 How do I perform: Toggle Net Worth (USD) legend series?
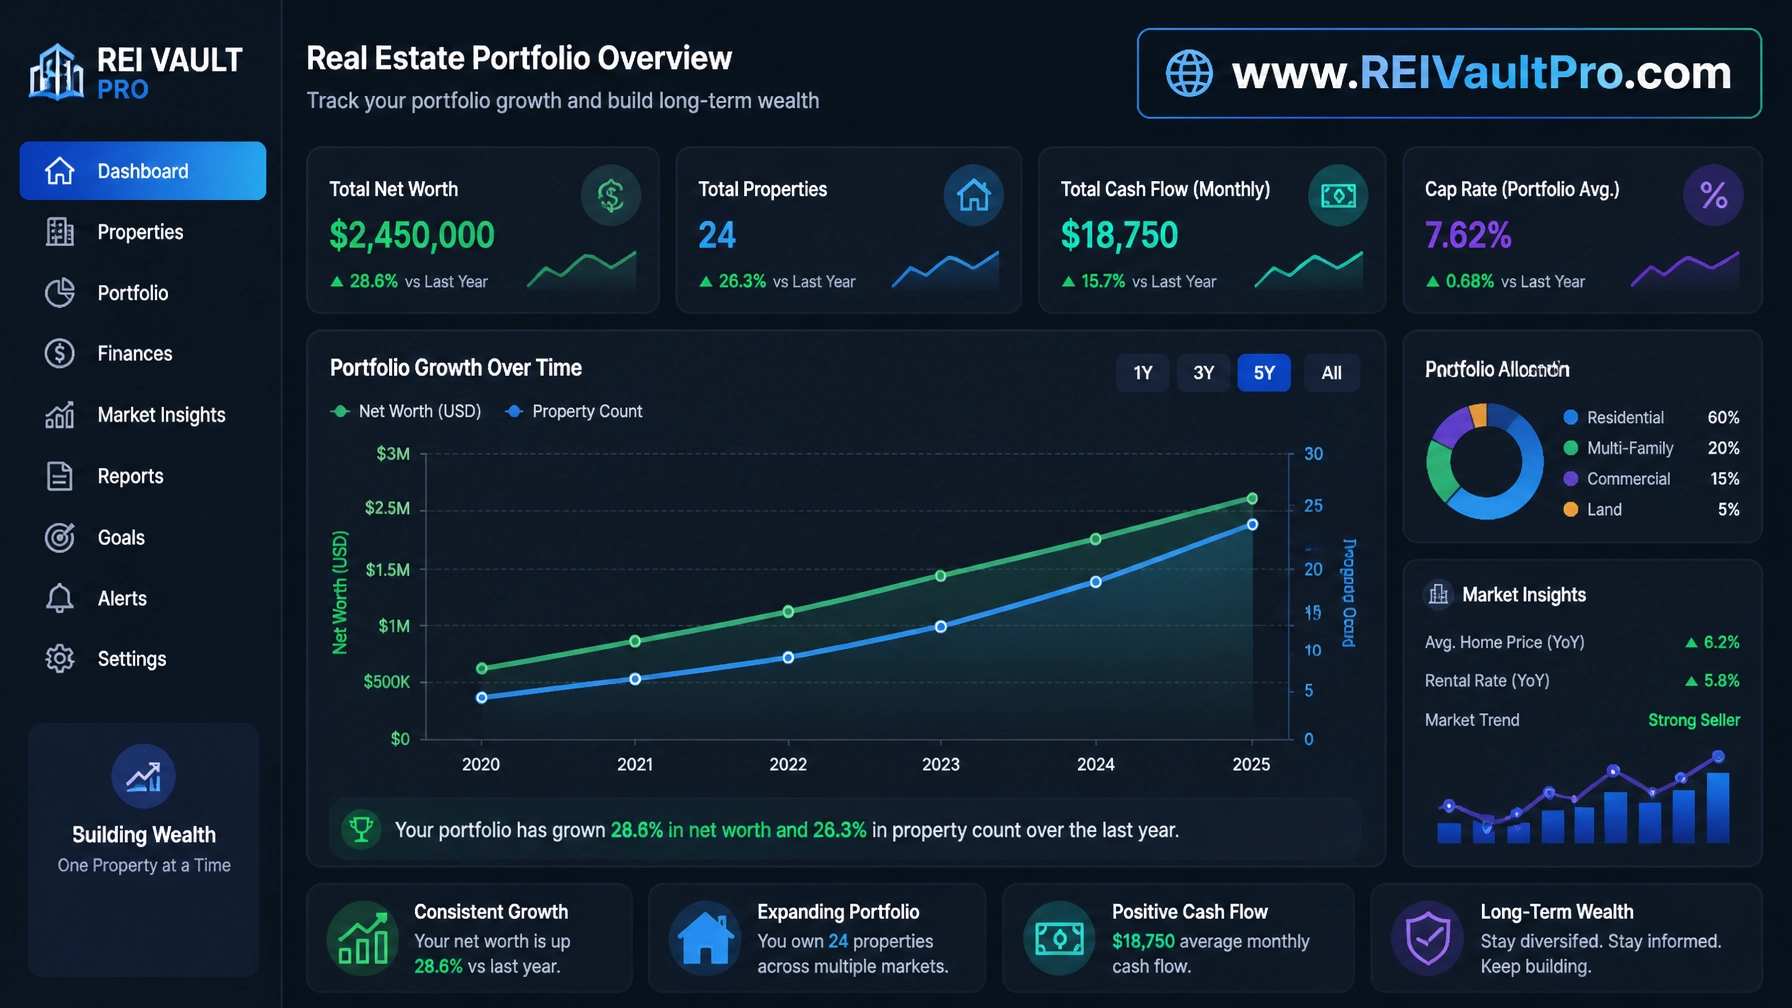point(406,411)
